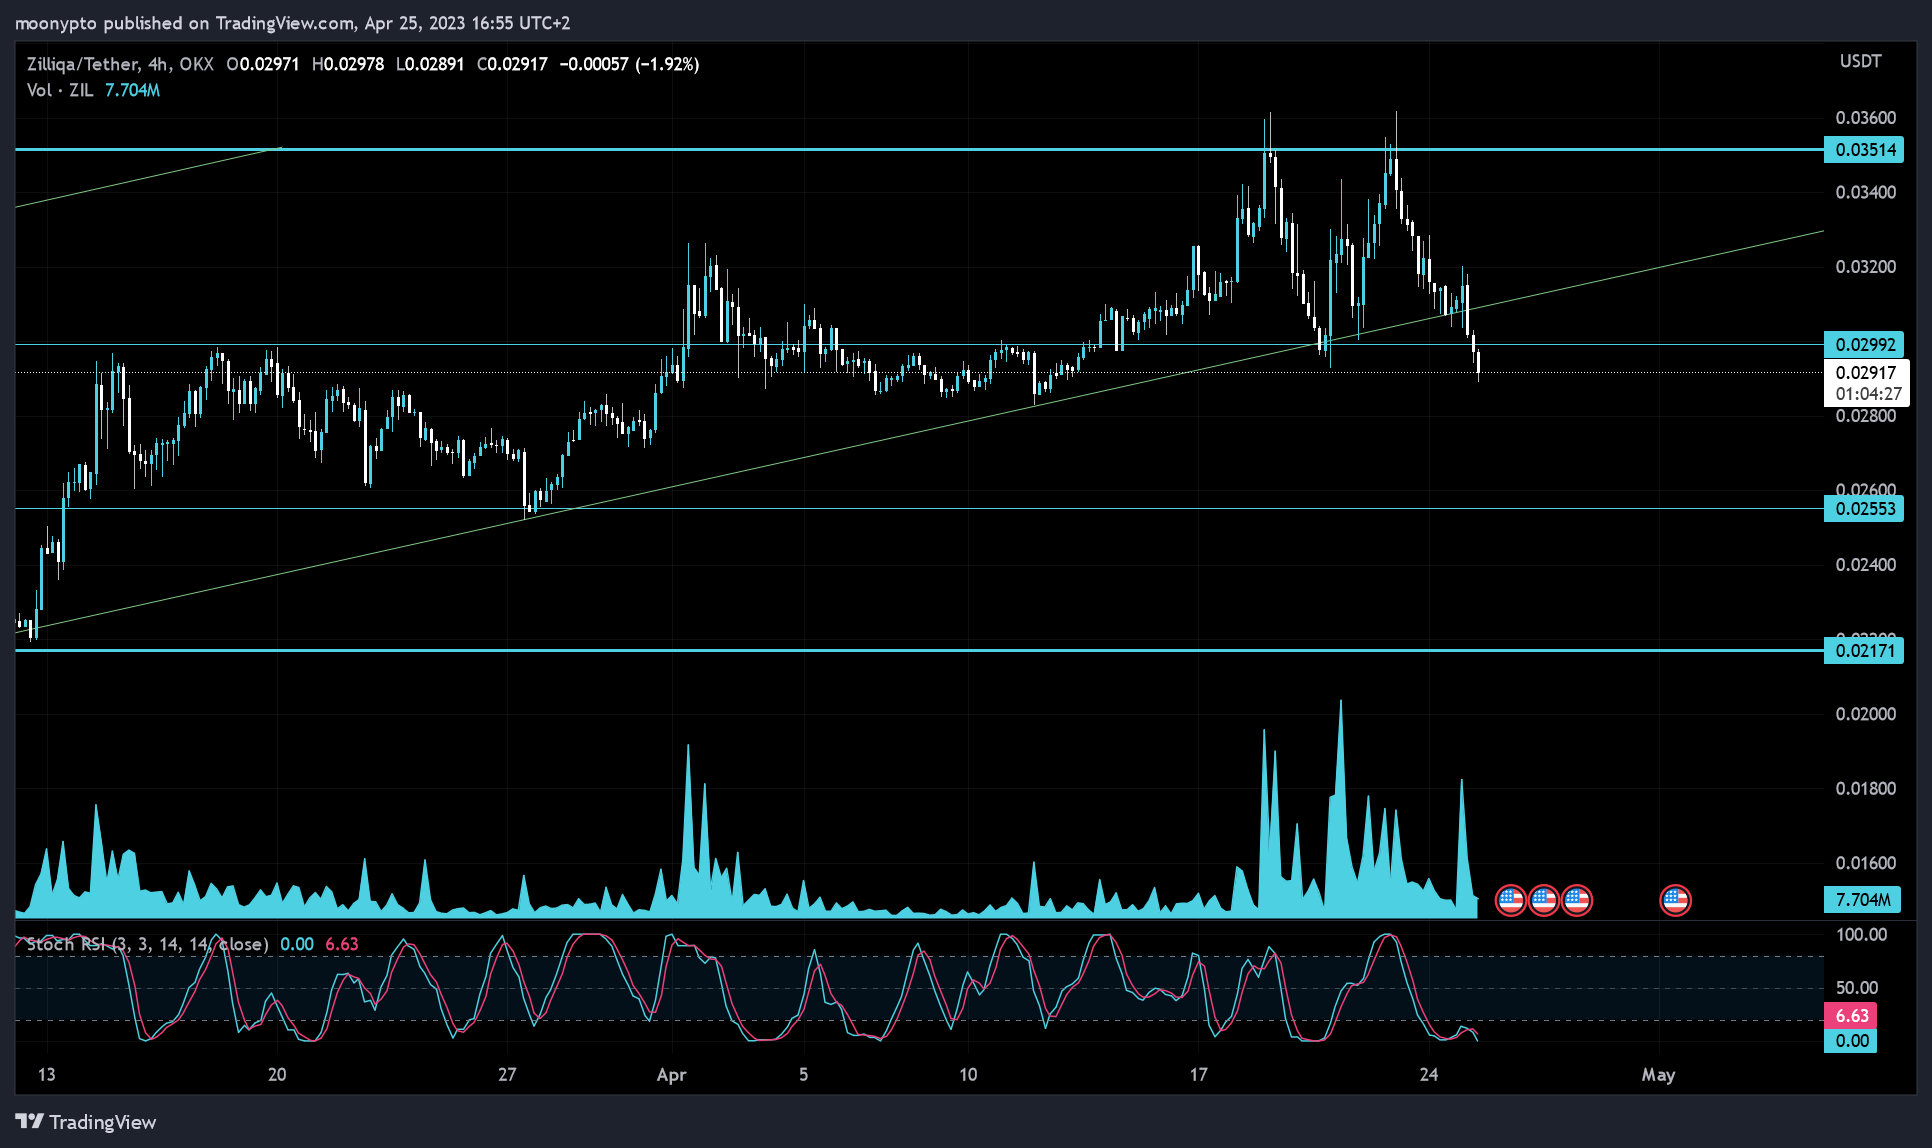Click the May date on the time axis
Viewport: 1932px width, 1148px height.
click(x=1658, y=1075)
